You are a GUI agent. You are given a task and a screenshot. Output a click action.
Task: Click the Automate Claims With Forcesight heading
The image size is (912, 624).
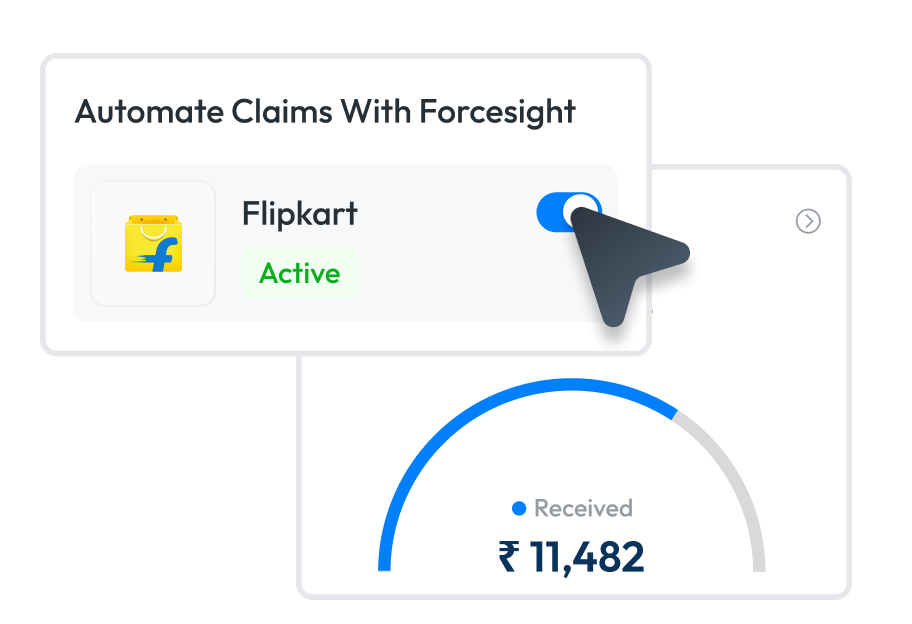tap(325, 111)
